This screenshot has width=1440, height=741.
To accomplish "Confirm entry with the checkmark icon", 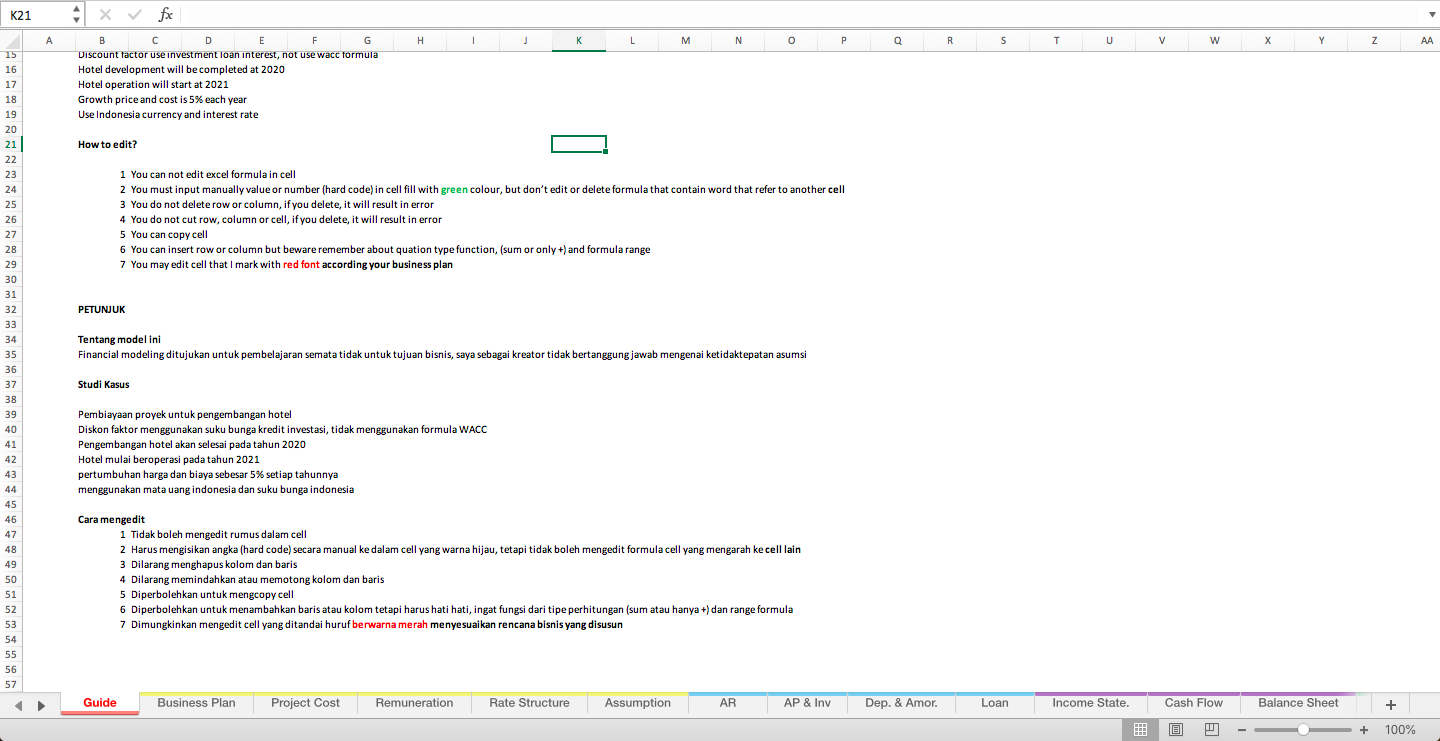I will point(135,15).
